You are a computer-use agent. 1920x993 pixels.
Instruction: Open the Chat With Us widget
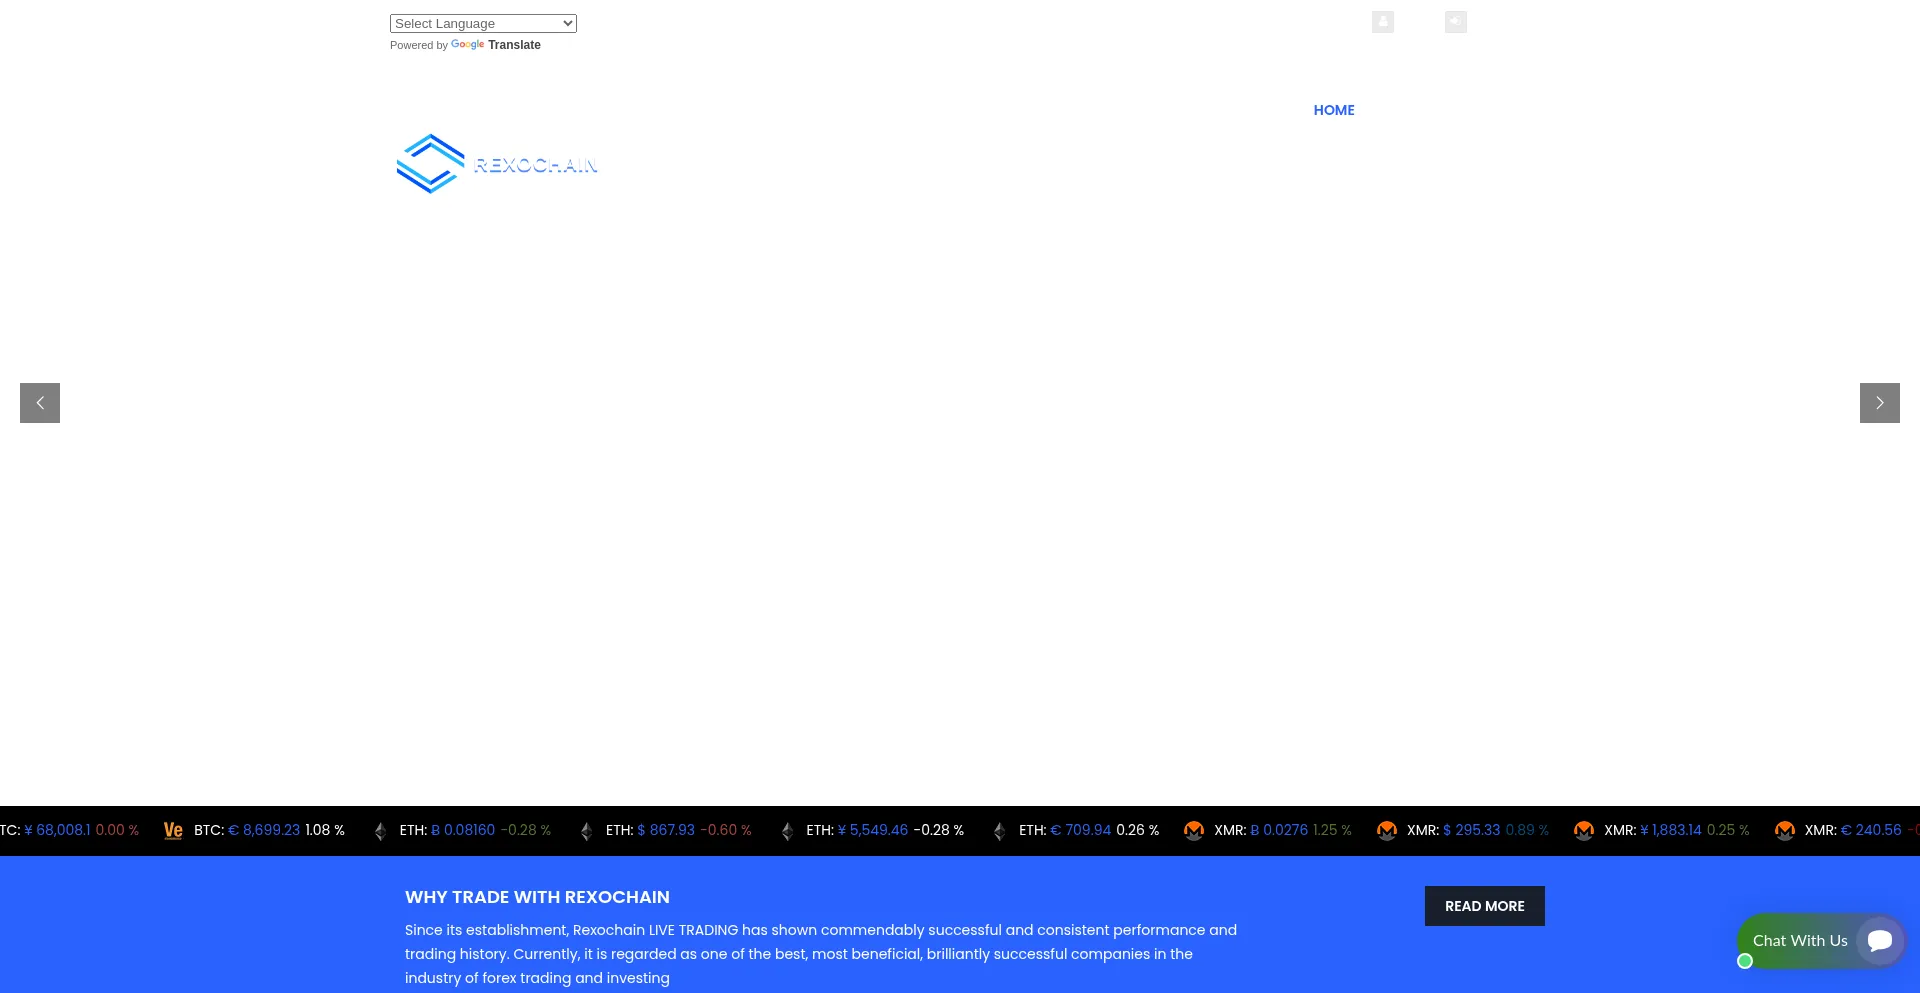pyautogui.click(x=1821, y=941)
